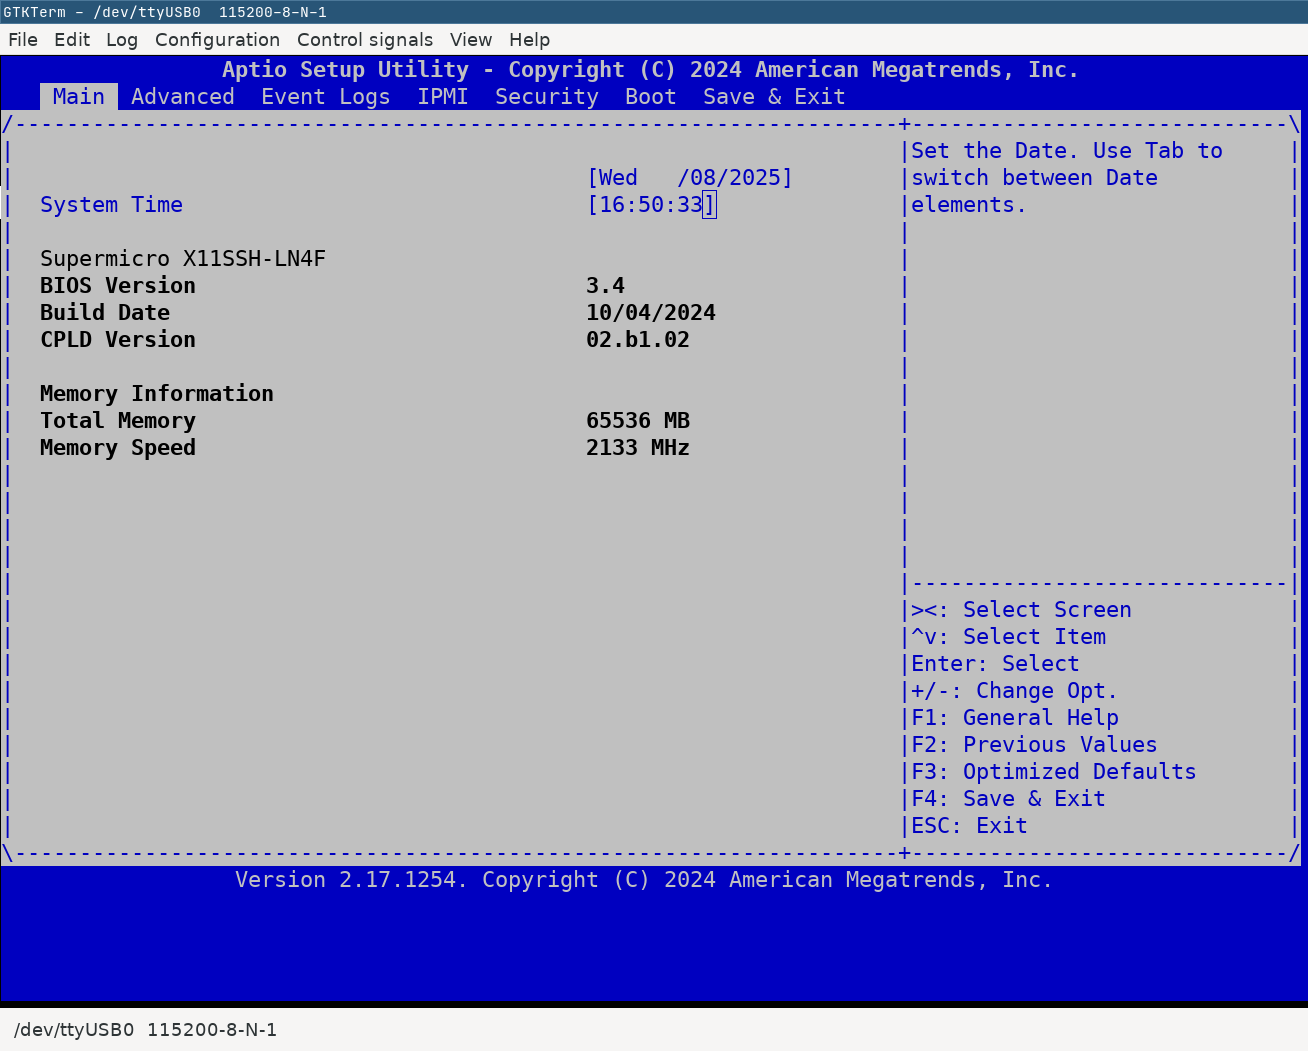Click the 'ESC: Exit' hint

[970, 826]
